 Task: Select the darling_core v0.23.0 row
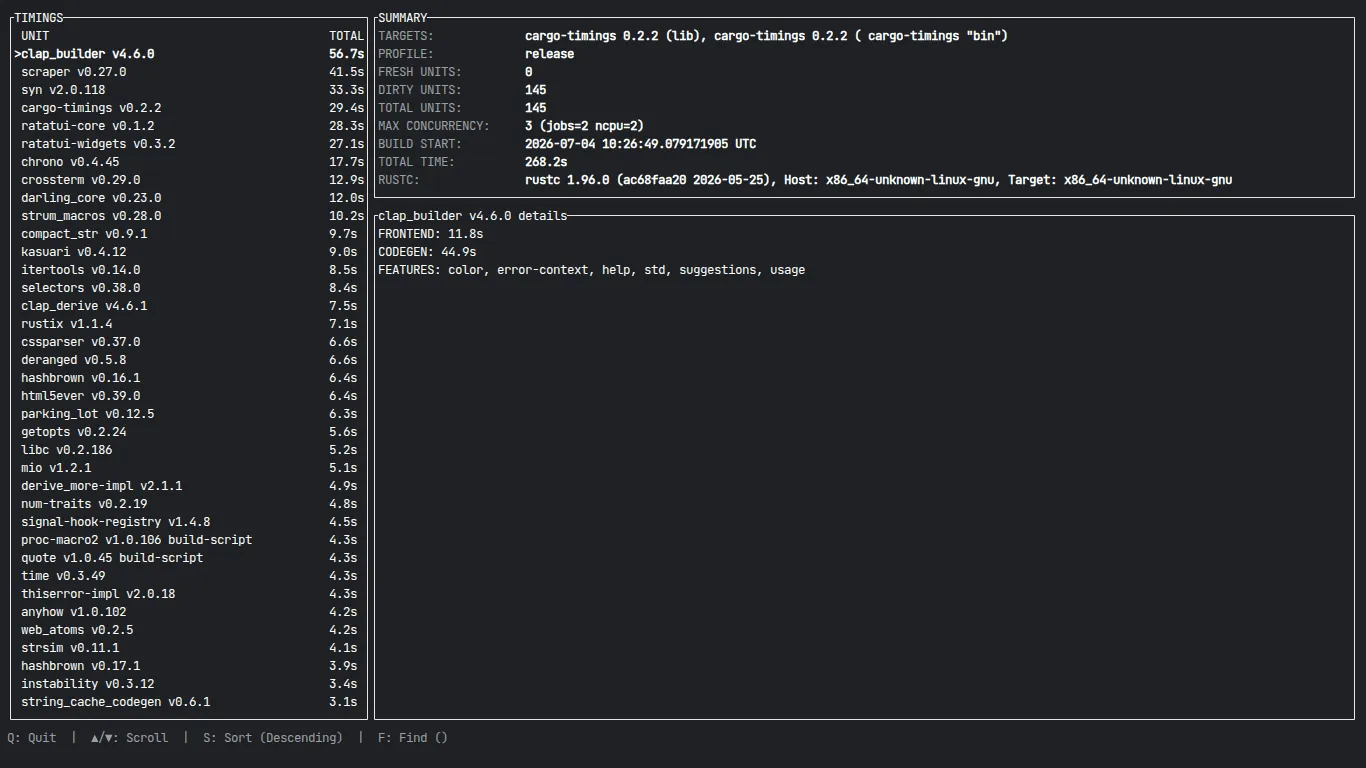tap(189, 198)
